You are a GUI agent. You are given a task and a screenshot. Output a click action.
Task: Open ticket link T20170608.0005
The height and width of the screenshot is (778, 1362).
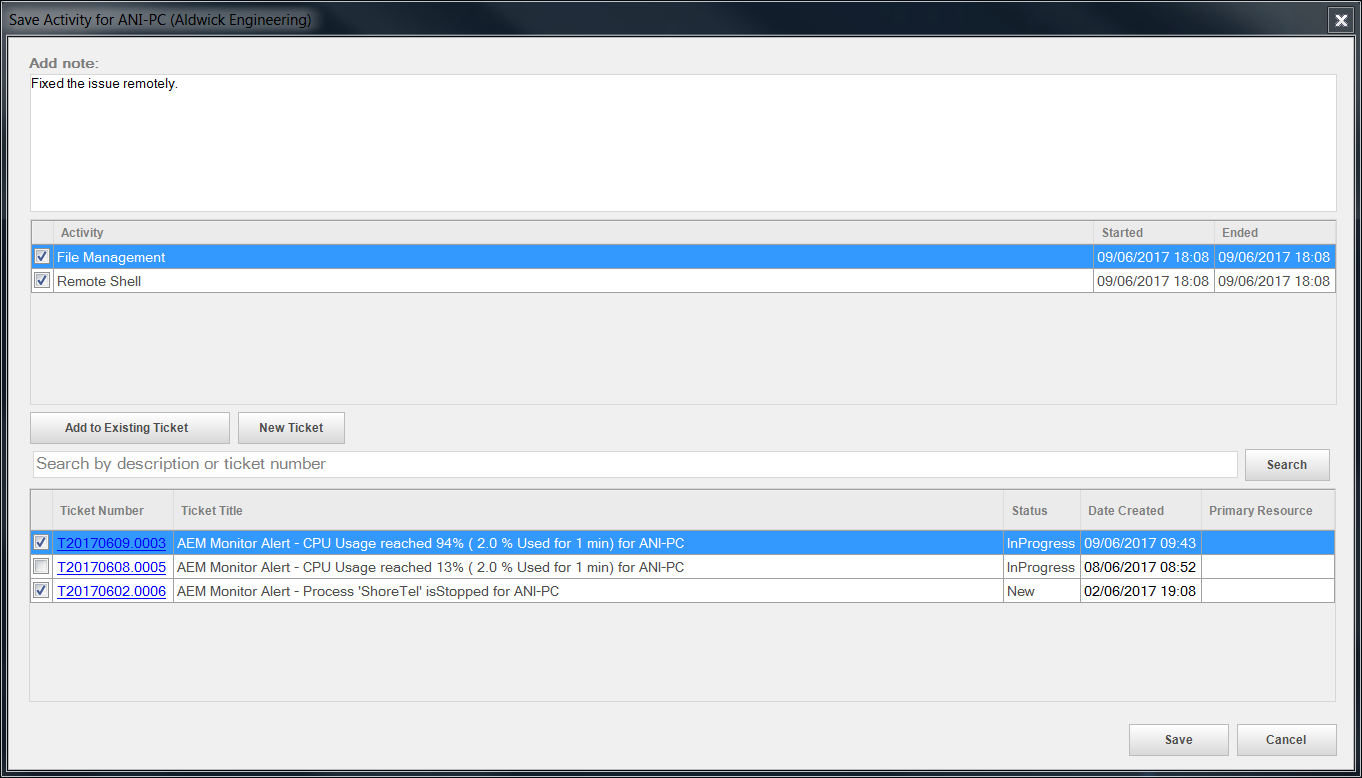coord(111,567)
